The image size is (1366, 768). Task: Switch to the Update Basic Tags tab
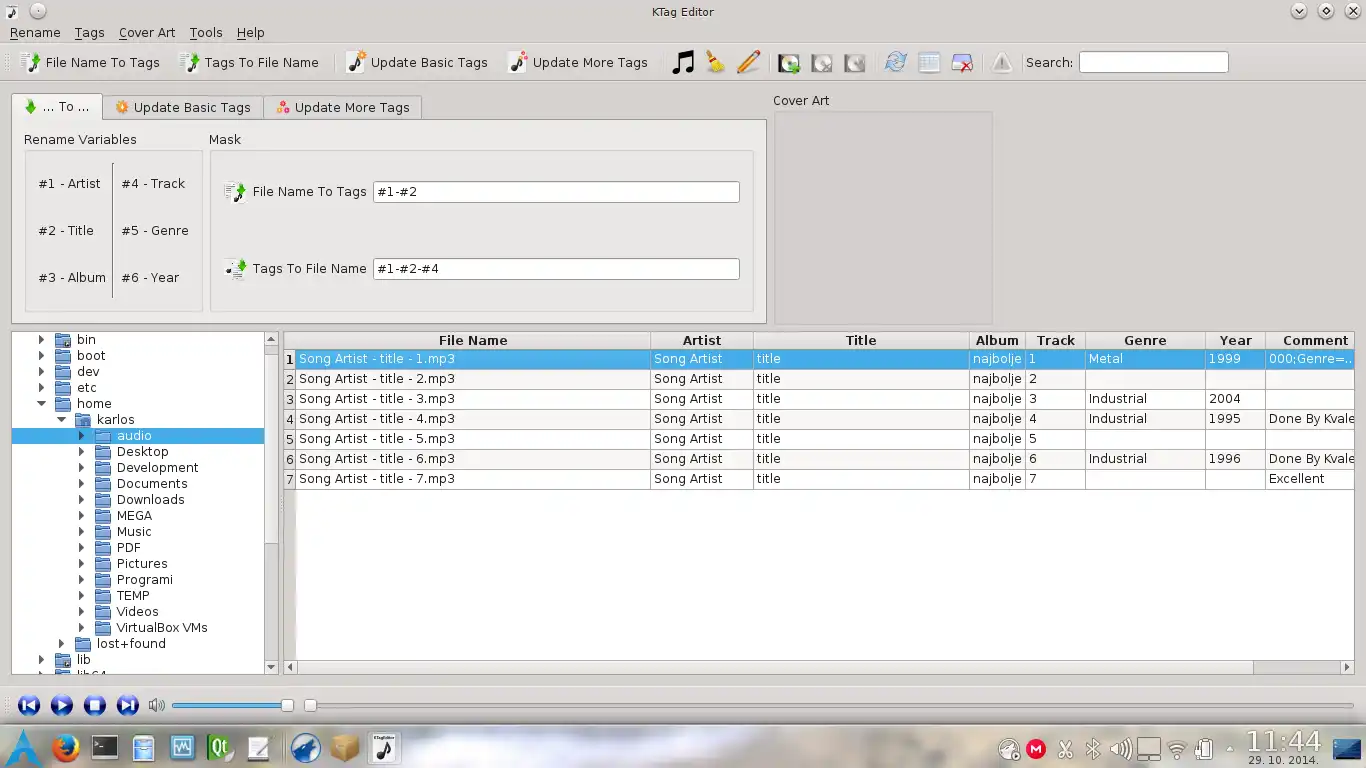[182, 107]
